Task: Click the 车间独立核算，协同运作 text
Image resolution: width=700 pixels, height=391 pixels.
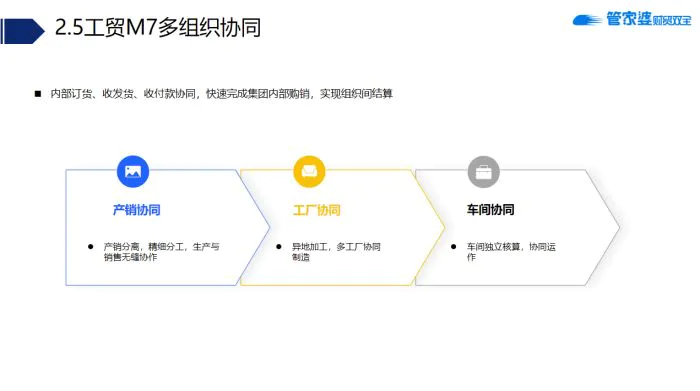Action: click(511, 252)
